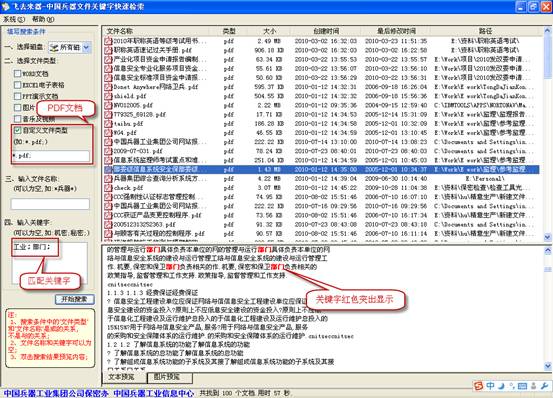The height and width of the screenshot is (398, 553).
Task: Enable the WORD文档 checkbox
Action: pyautogui.click(x=17, y=73)
